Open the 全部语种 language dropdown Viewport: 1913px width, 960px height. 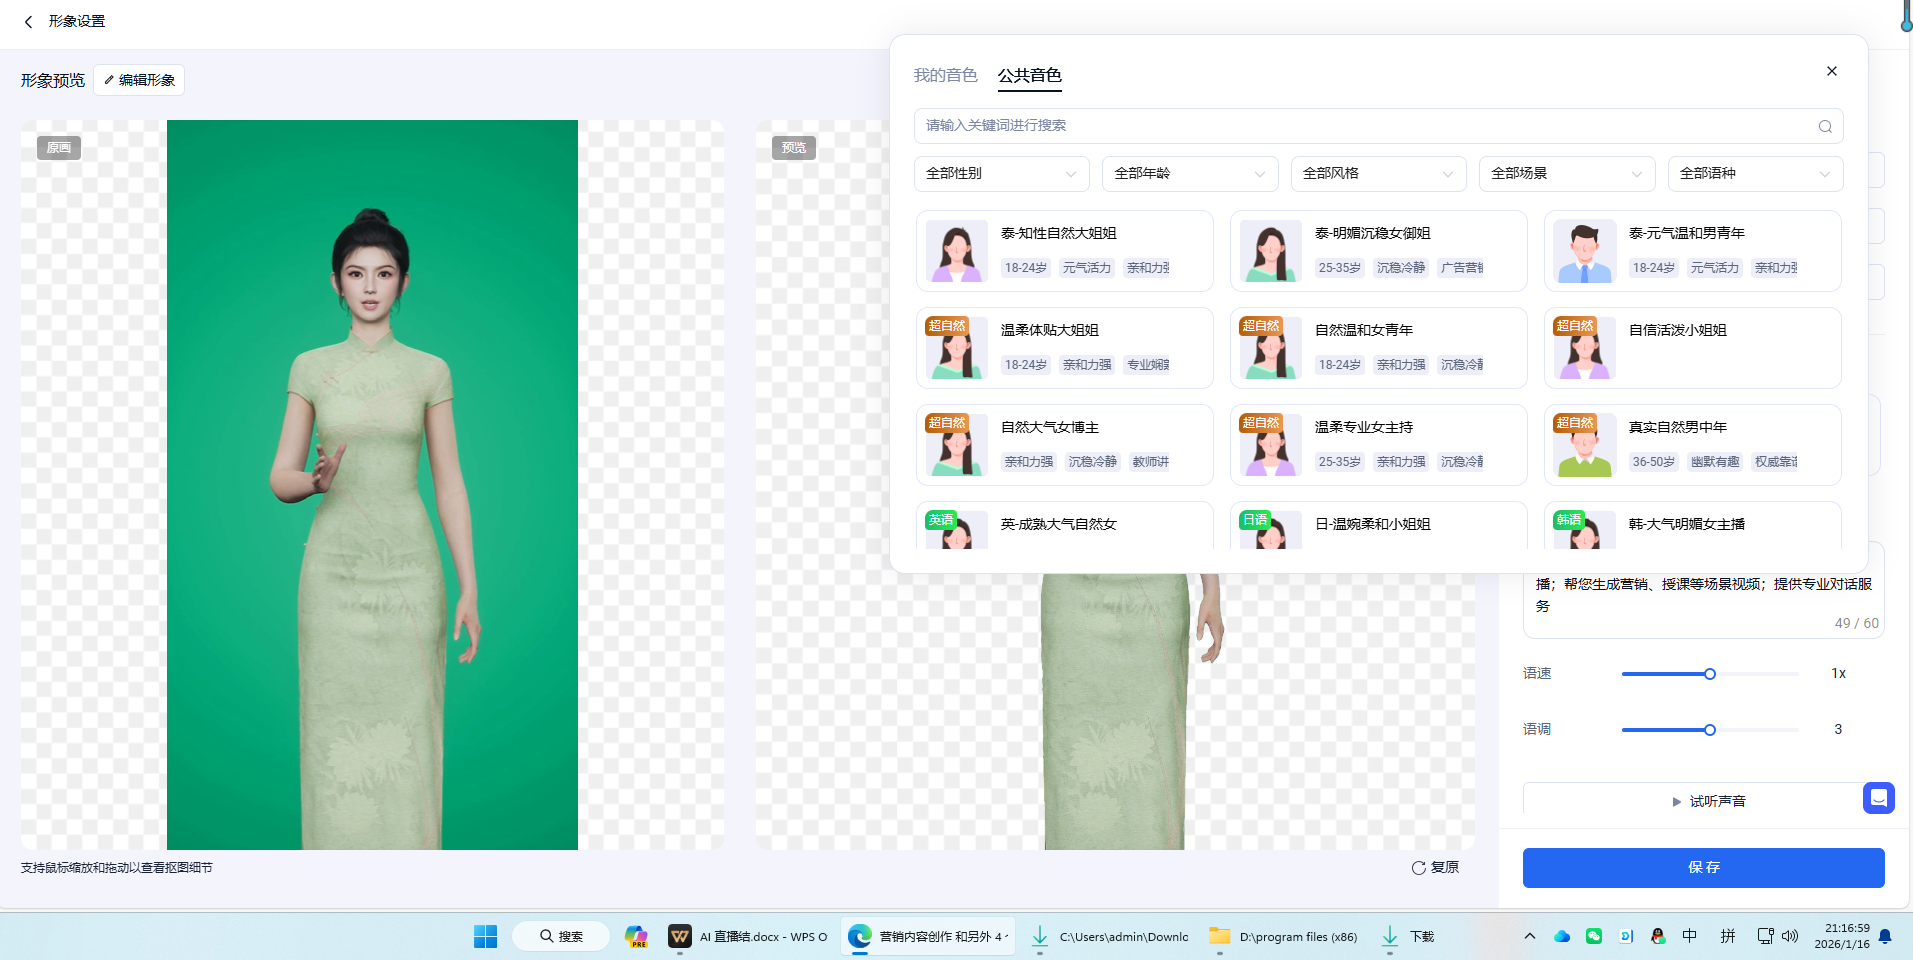point(1755,173)
